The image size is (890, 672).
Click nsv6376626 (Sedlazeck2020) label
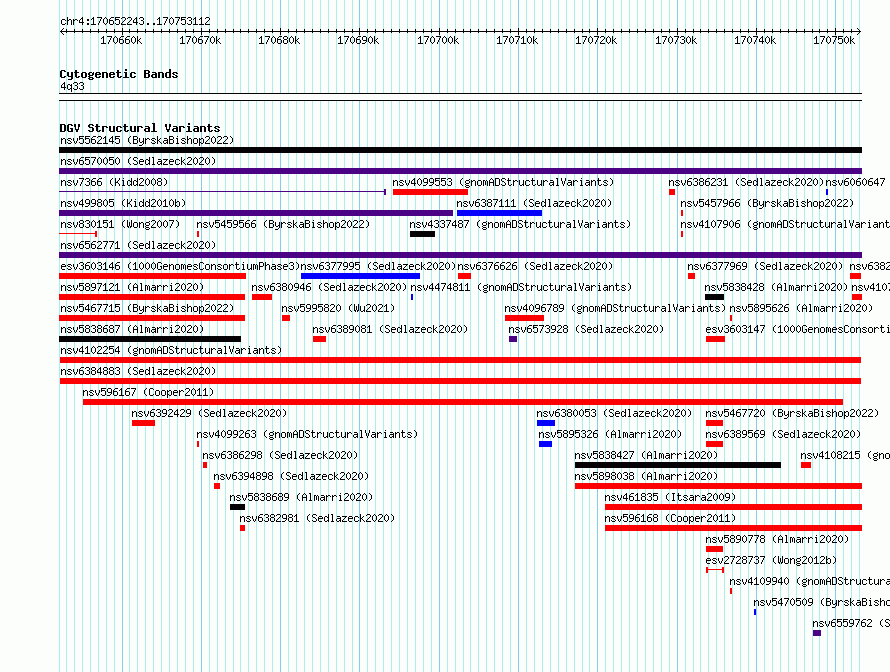click(x=535, y=266)
